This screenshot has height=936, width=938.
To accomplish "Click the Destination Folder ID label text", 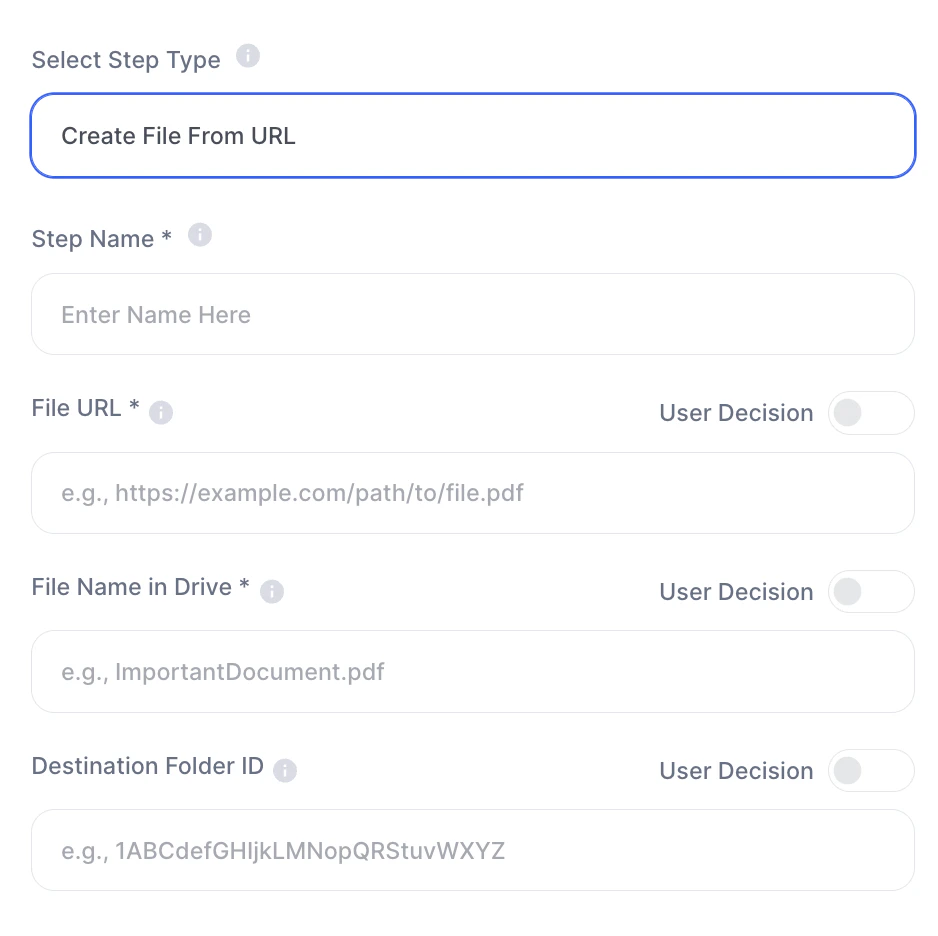I will pos(148,766).
